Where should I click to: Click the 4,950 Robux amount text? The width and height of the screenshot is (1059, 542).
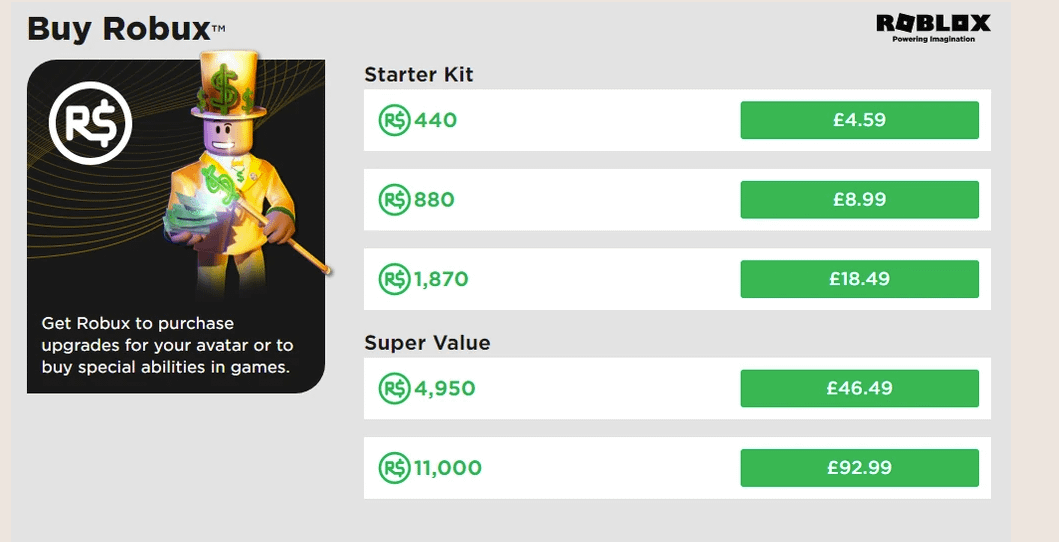(444, 388)
